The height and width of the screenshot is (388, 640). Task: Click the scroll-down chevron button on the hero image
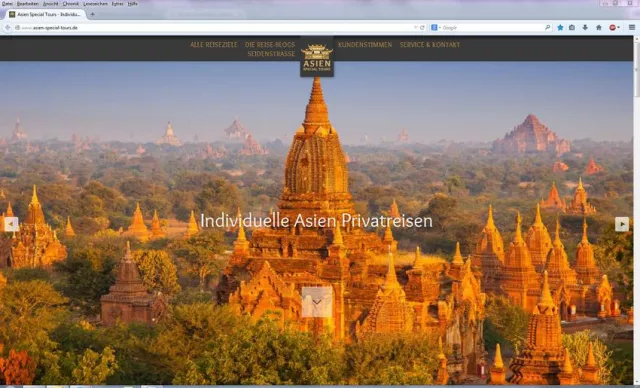tap(317, 302)
